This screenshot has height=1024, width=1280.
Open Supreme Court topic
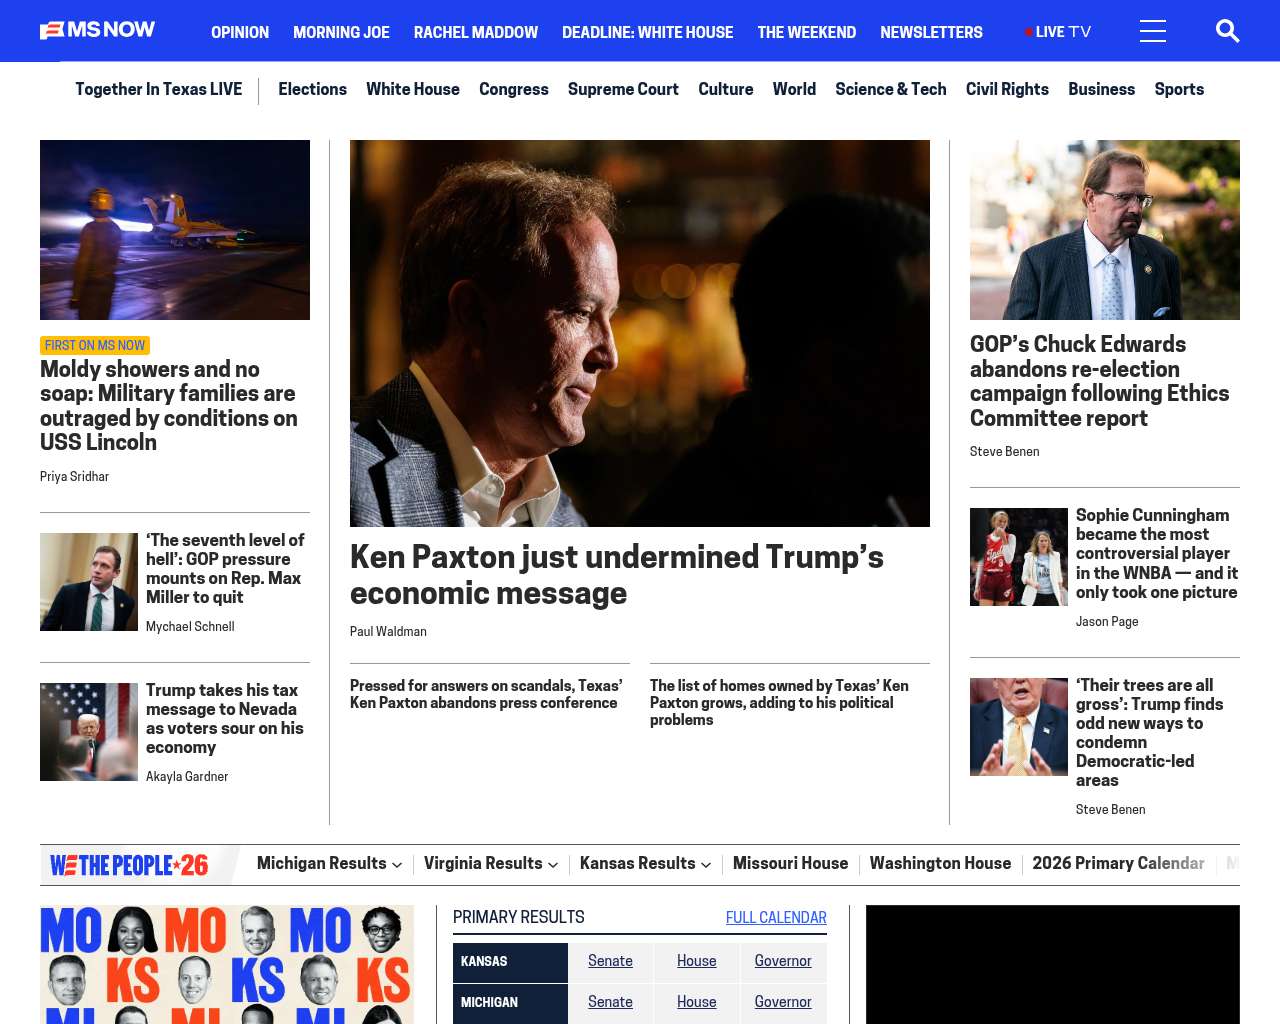[623, 89]
